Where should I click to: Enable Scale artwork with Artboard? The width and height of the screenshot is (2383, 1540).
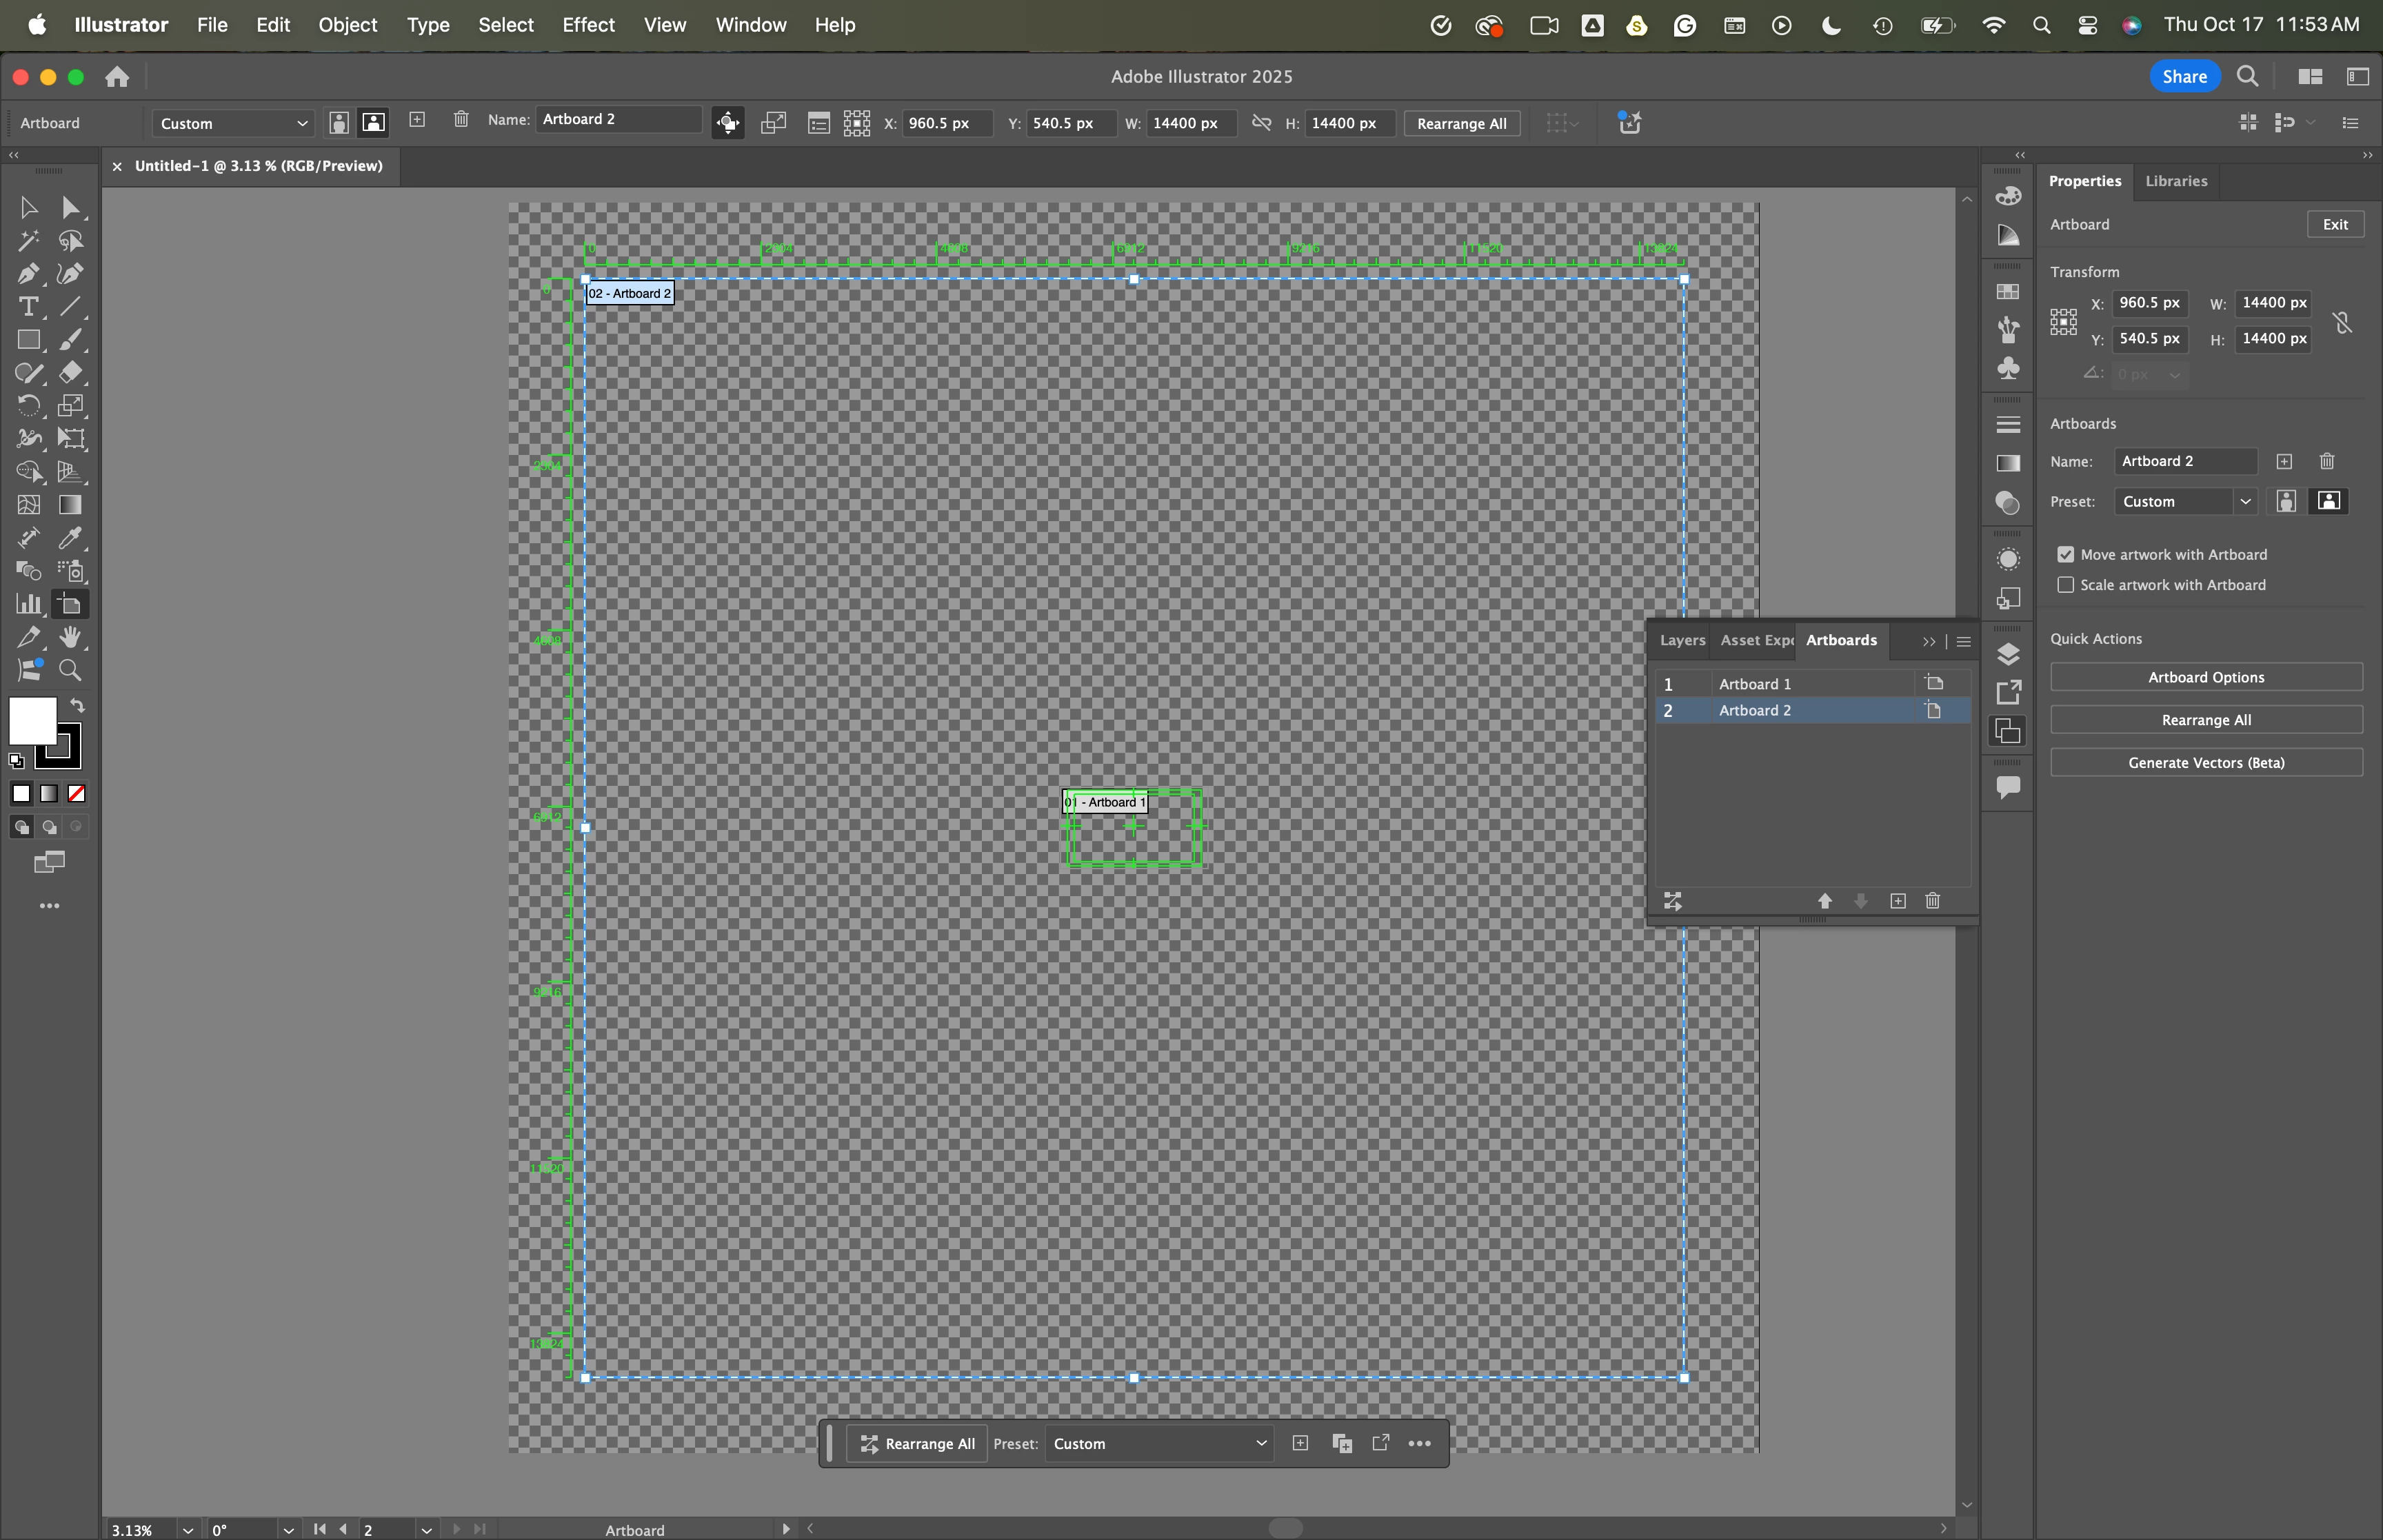(2065, 585)
